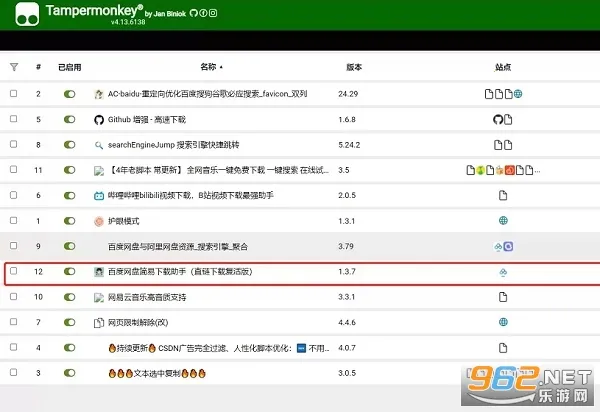Toggle off the 网易云音乐高音质支持 script
Screen dimensions: 600x412
(70, 297)
